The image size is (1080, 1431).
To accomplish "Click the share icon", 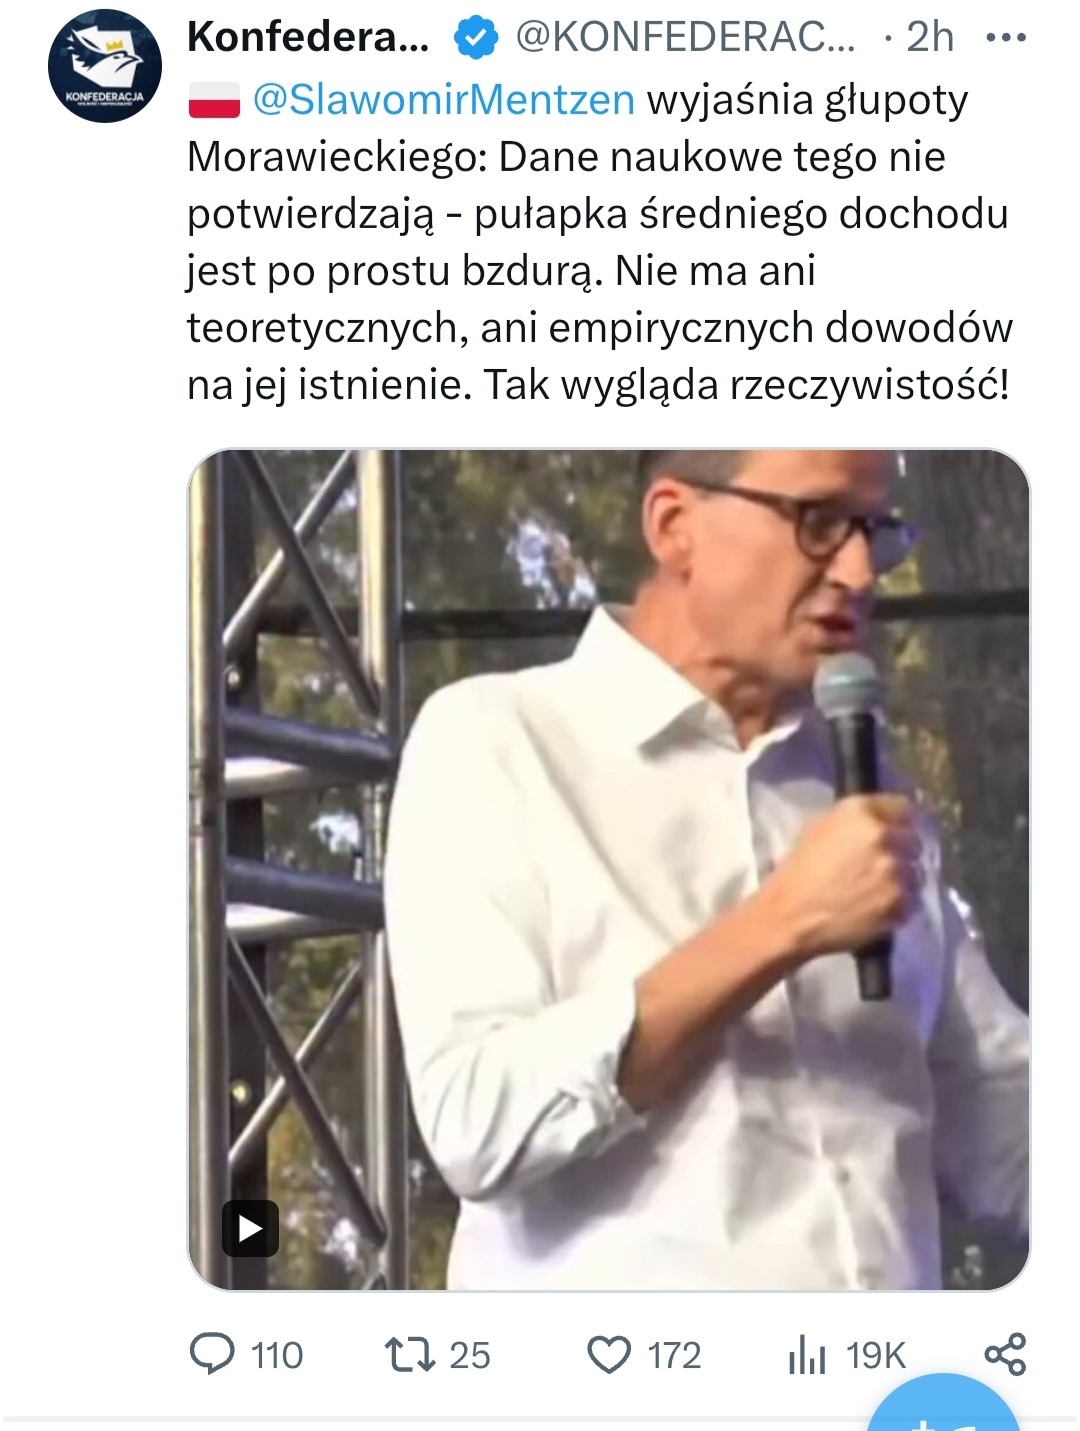I will pyautogui.click(x=1005, y=1354).
